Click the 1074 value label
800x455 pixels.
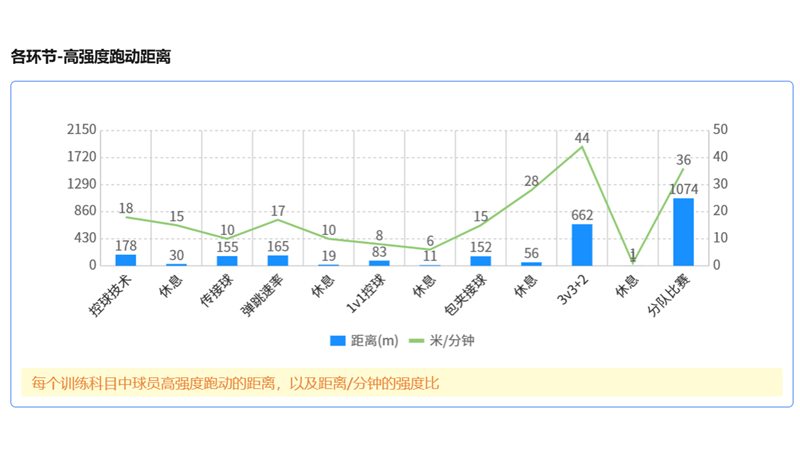tap(683, 190)
